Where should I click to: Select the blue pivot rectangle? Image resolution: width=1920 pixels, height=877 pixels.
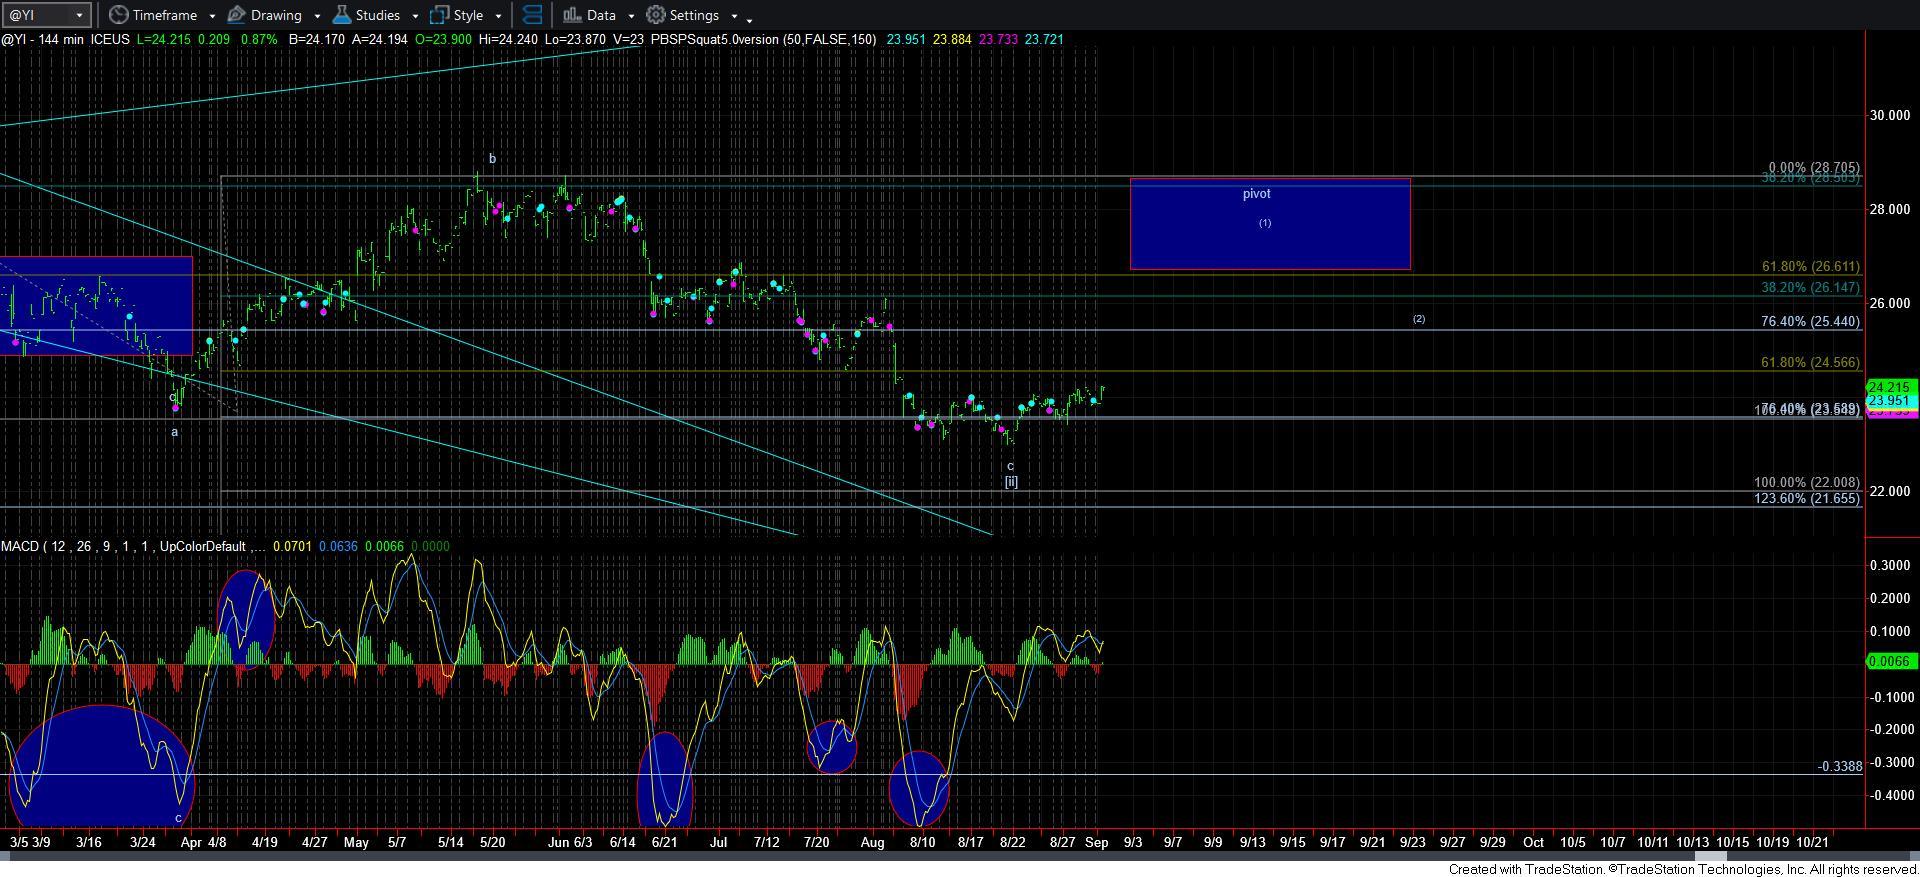click(x=1269, y=245)
